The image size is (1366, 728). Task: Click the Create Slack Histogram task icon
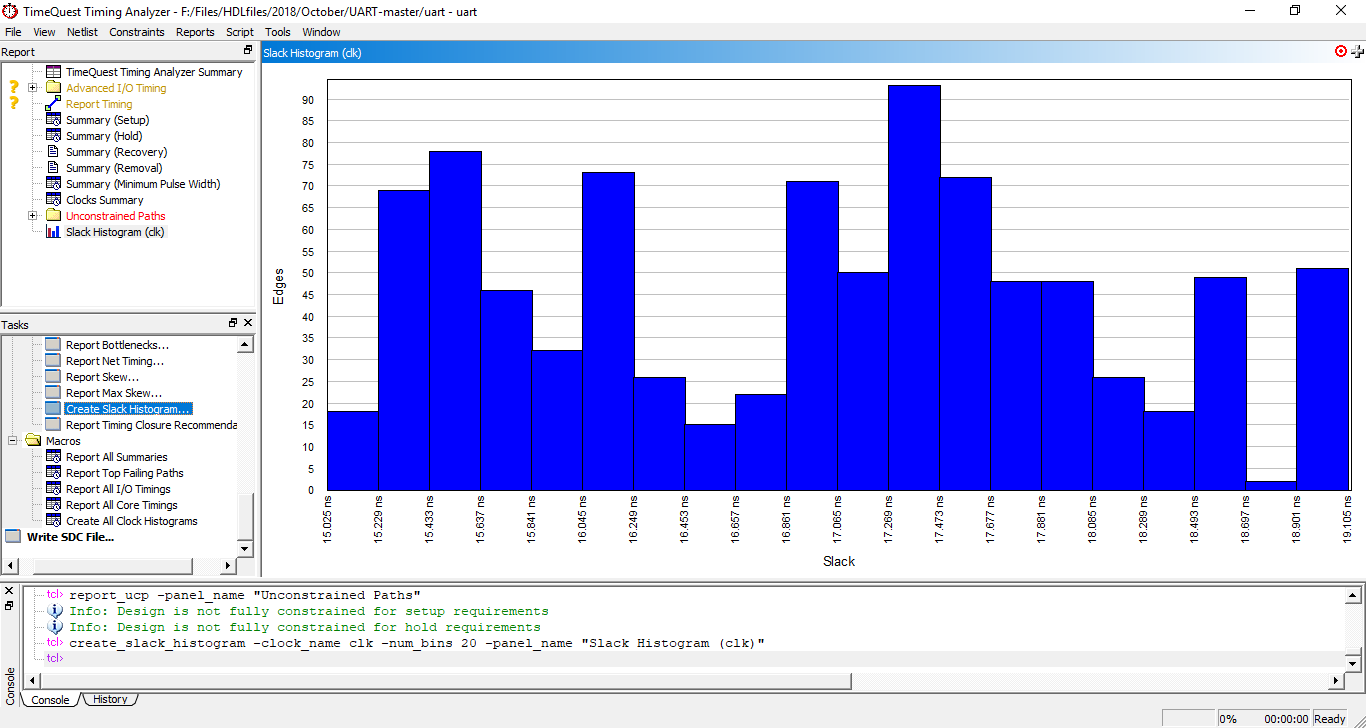(53, 409)
